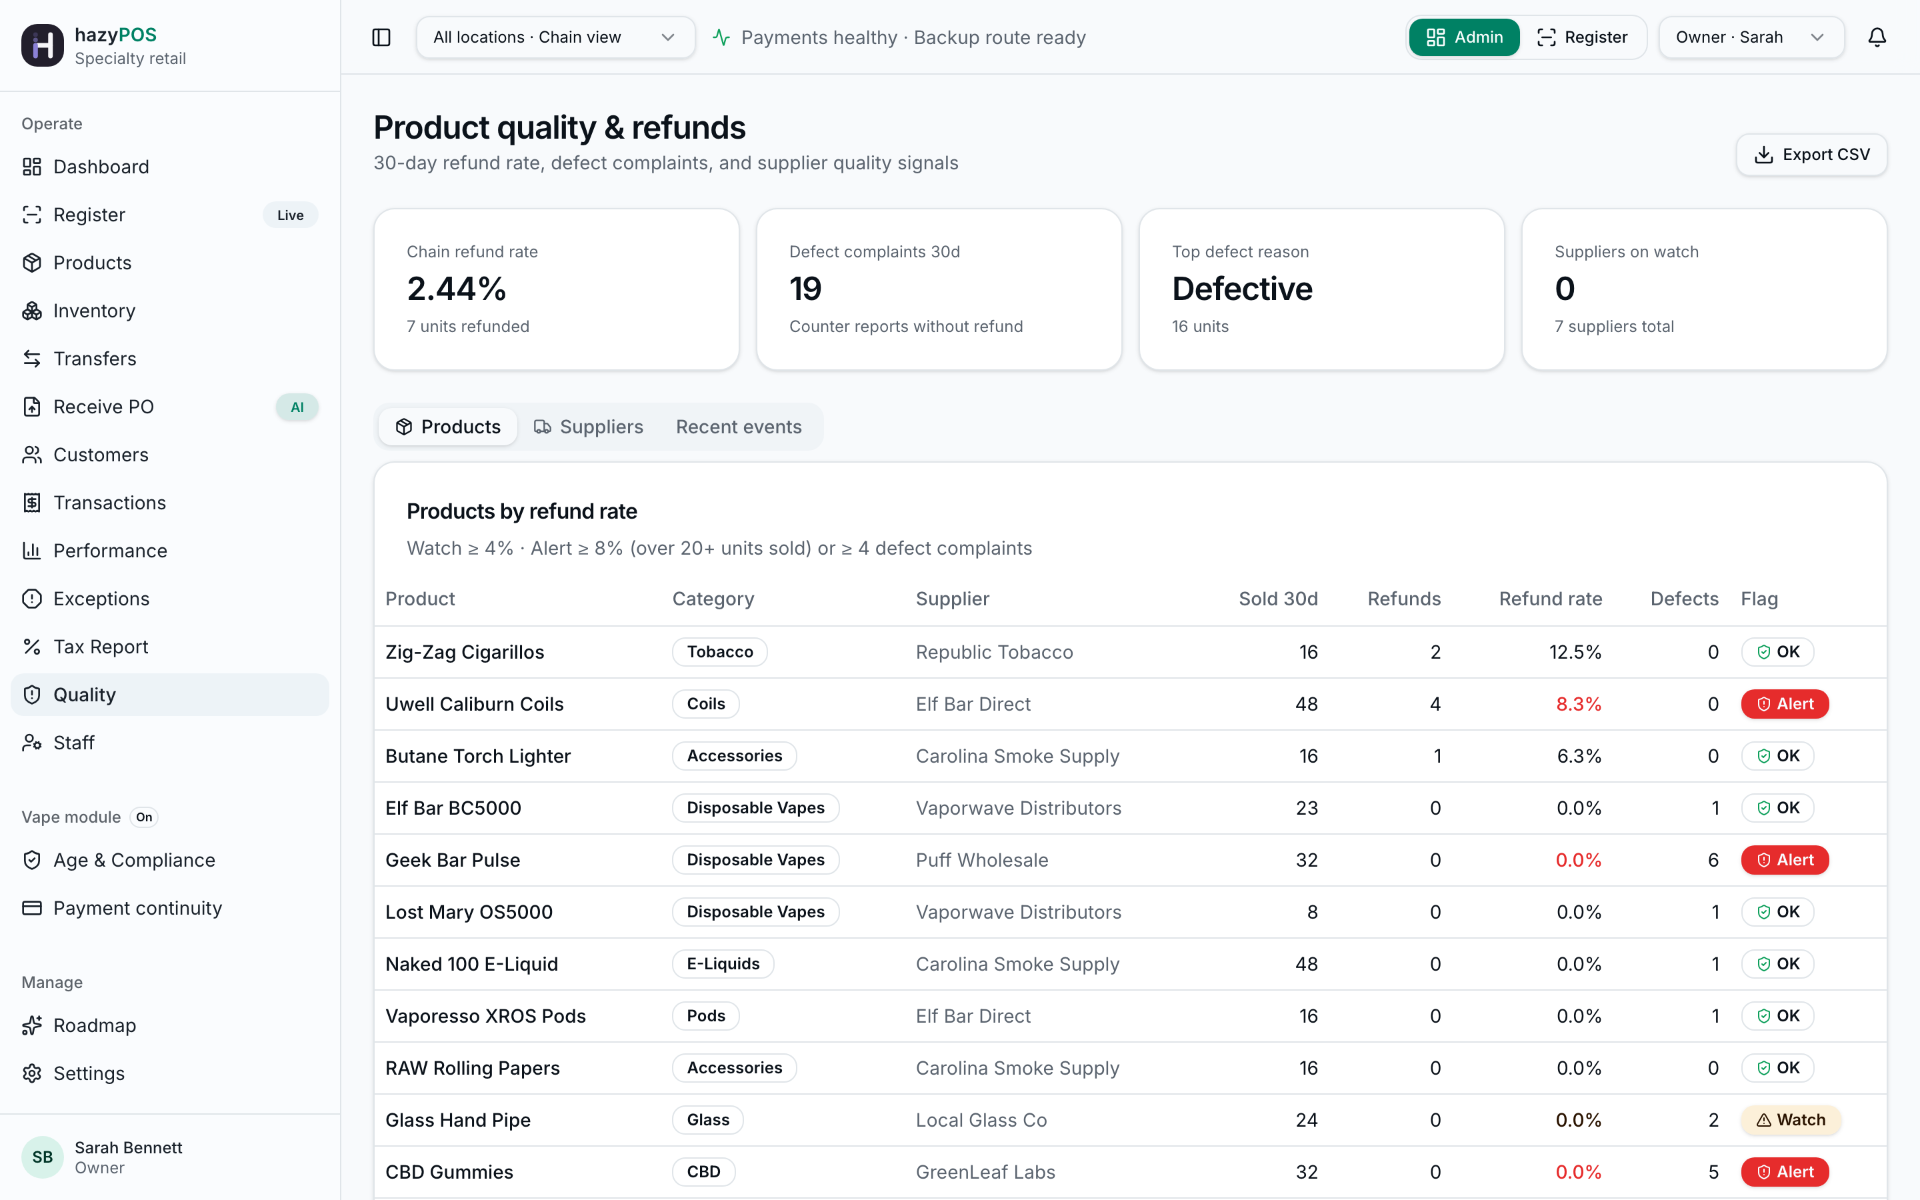Click the Products box icon in sidebar
Image resolution: width=1920 pixels, height=1200 pixels.
point(32,263)
